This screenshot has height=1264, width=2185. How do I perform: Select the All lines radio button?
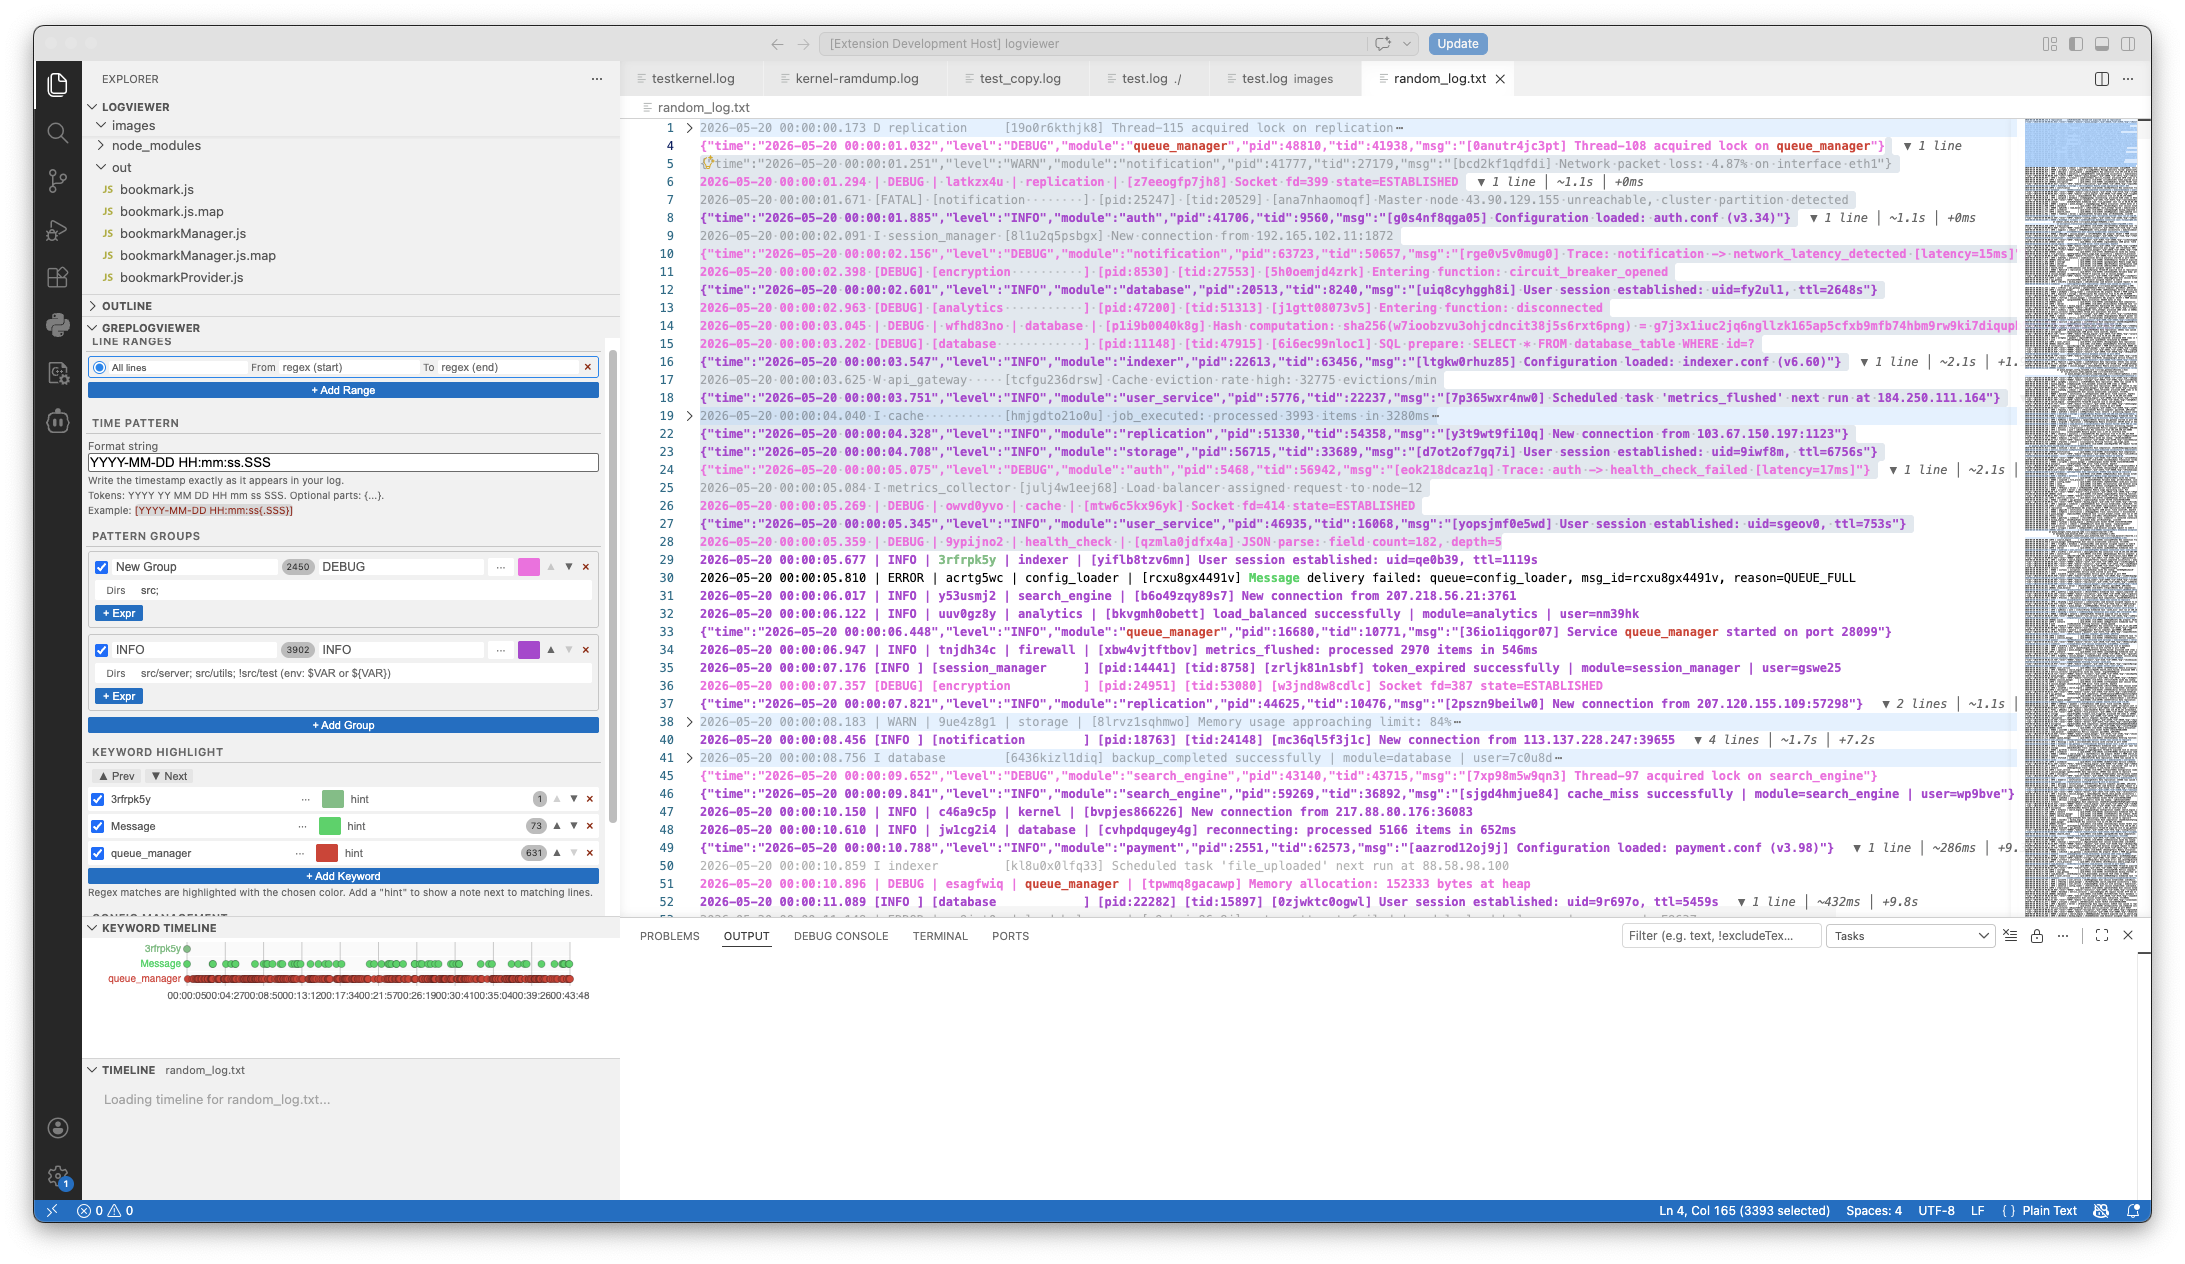point(100,367)
